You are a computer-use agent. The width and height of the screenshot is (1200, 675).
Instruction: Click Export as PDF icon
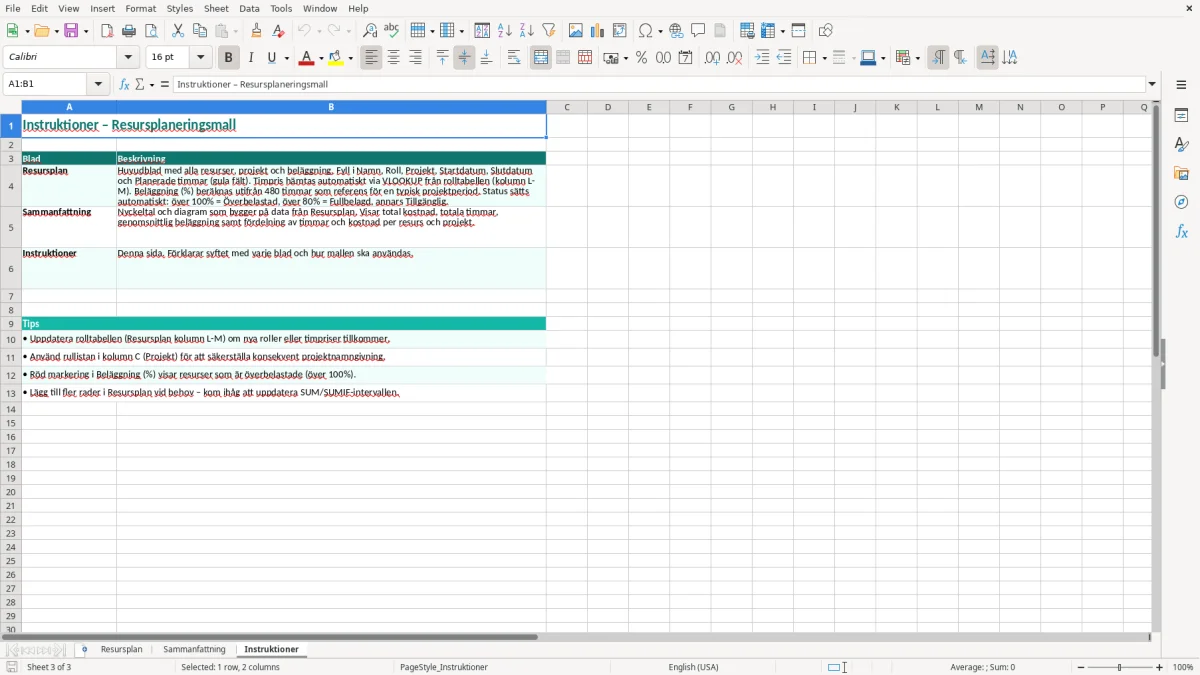(107, 31)
